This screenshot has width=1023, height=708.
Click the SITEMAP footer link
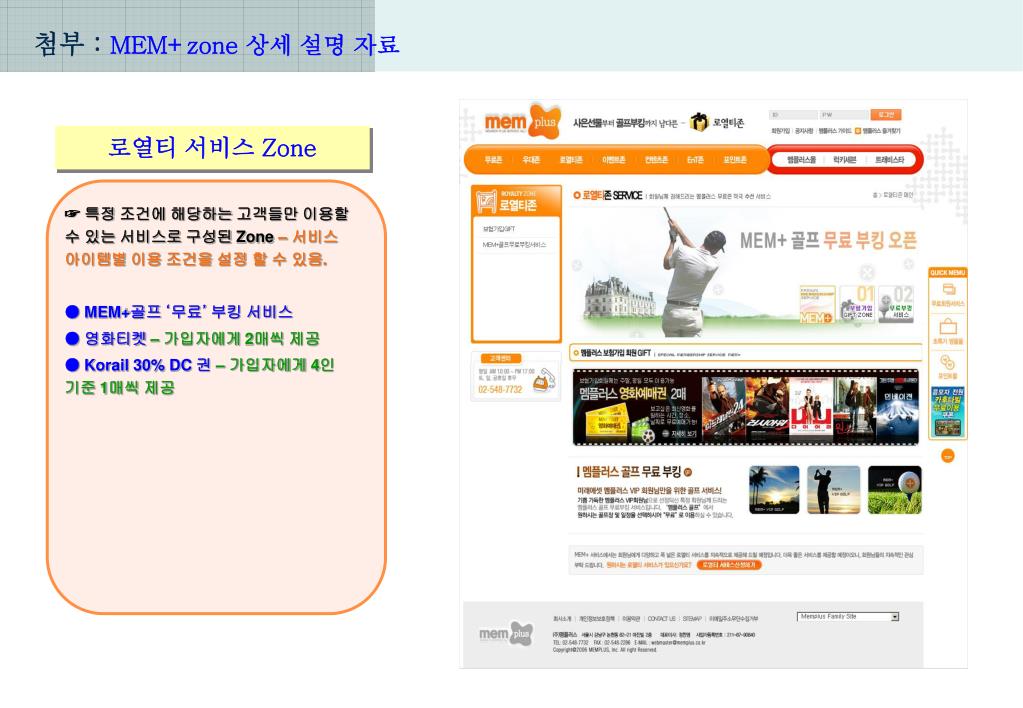[692, 619]
